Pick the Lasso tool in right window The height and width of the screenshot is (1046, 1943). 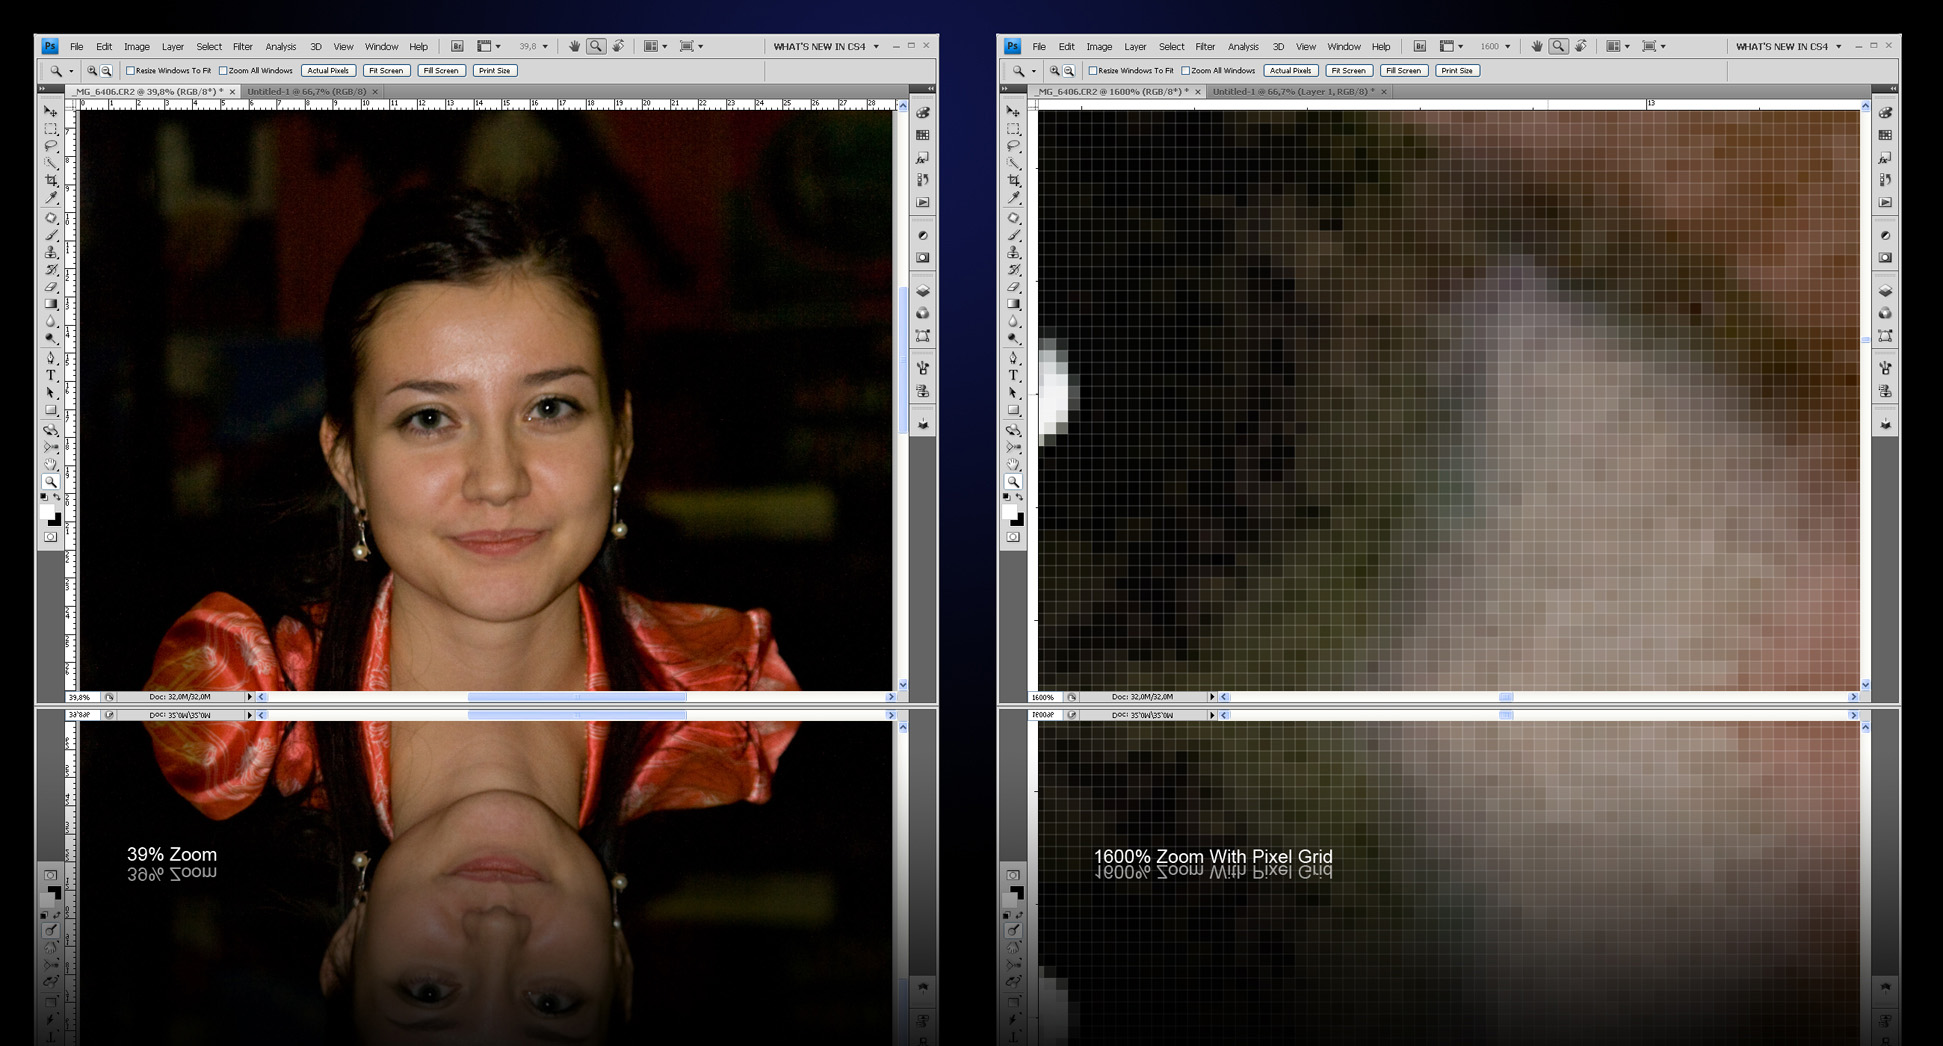(x=1014, y=146)
